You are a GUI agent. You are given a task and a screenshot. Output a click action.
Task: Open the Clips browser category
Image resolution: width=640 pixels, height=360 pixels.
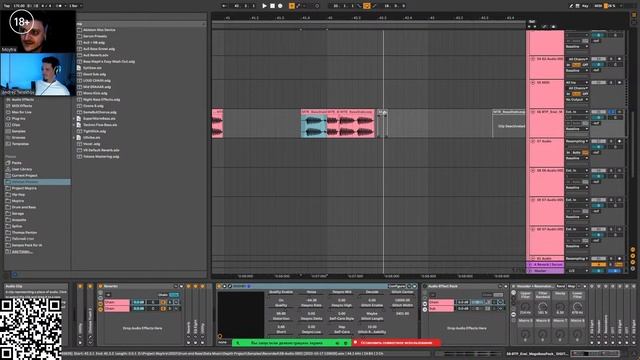coord(16,125)
